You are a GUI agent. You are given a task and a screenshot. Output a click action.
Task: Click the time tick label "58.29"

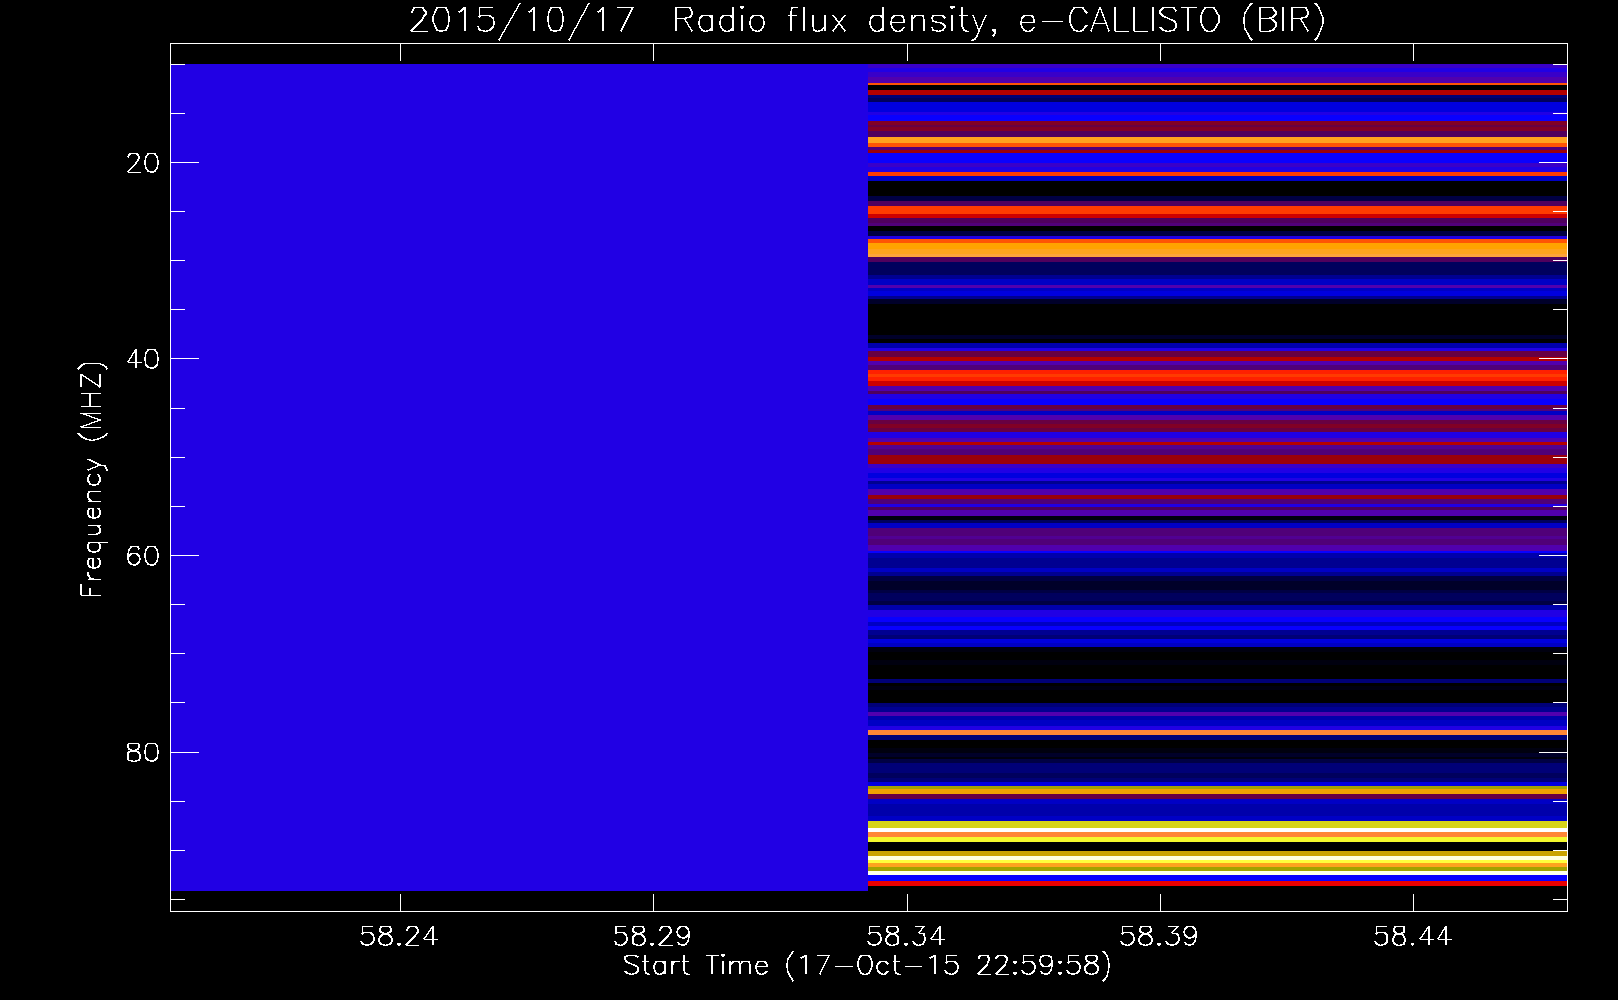[x=652, y=936]
